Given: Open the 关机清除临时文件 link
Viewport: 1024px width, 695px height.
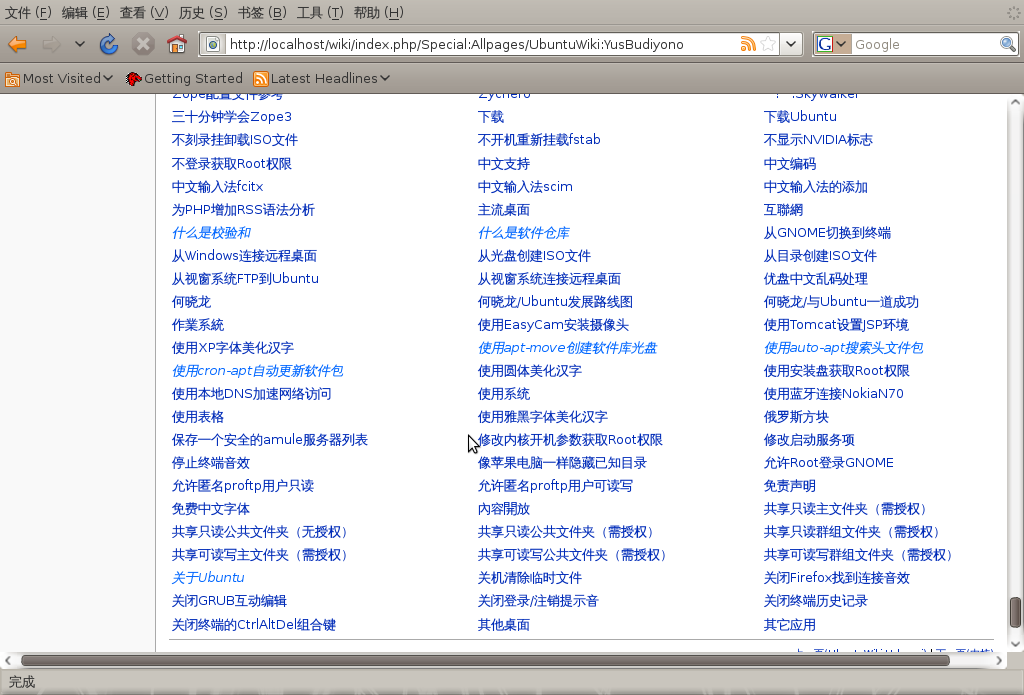Looking at the screenshot, I should [530, 577].
